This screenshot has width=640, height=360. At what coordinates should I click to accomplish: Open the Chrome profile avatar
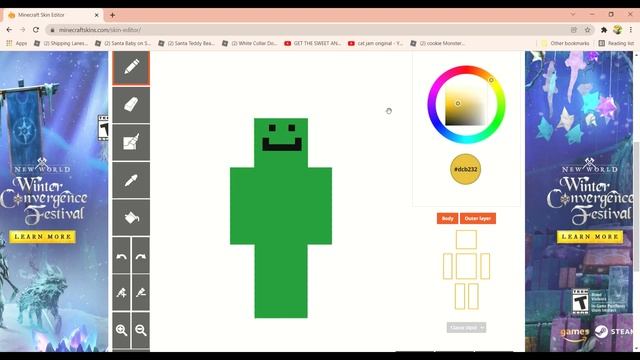[x=617, y=29]
